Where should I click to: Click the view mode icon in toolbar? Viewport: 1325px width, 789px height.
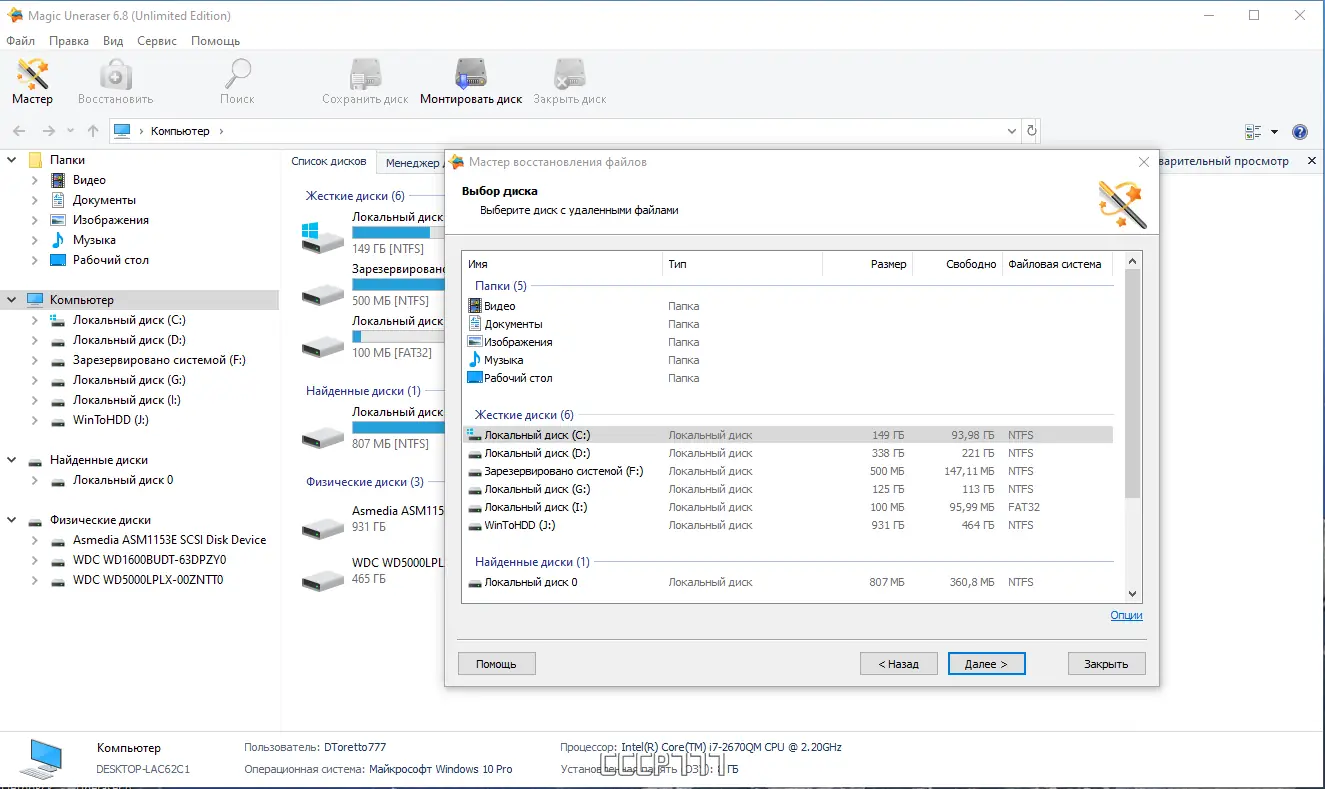pyautogui.click(x=1253, y=132)
